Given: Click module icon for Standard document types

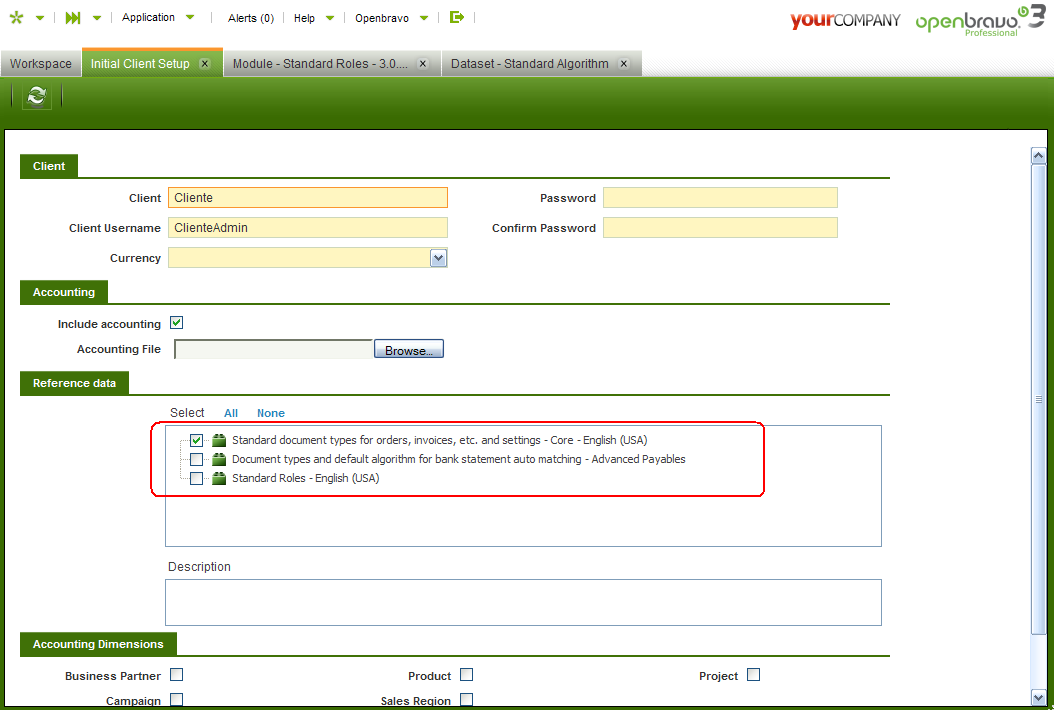Looking at the screenshot, I should [219, 440].
